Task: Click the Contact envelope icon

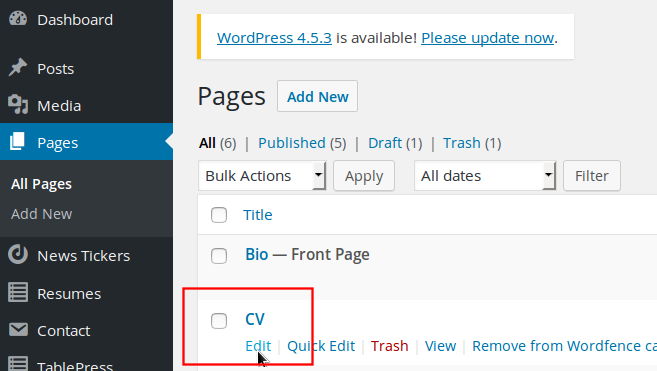Action: (18, 330)
